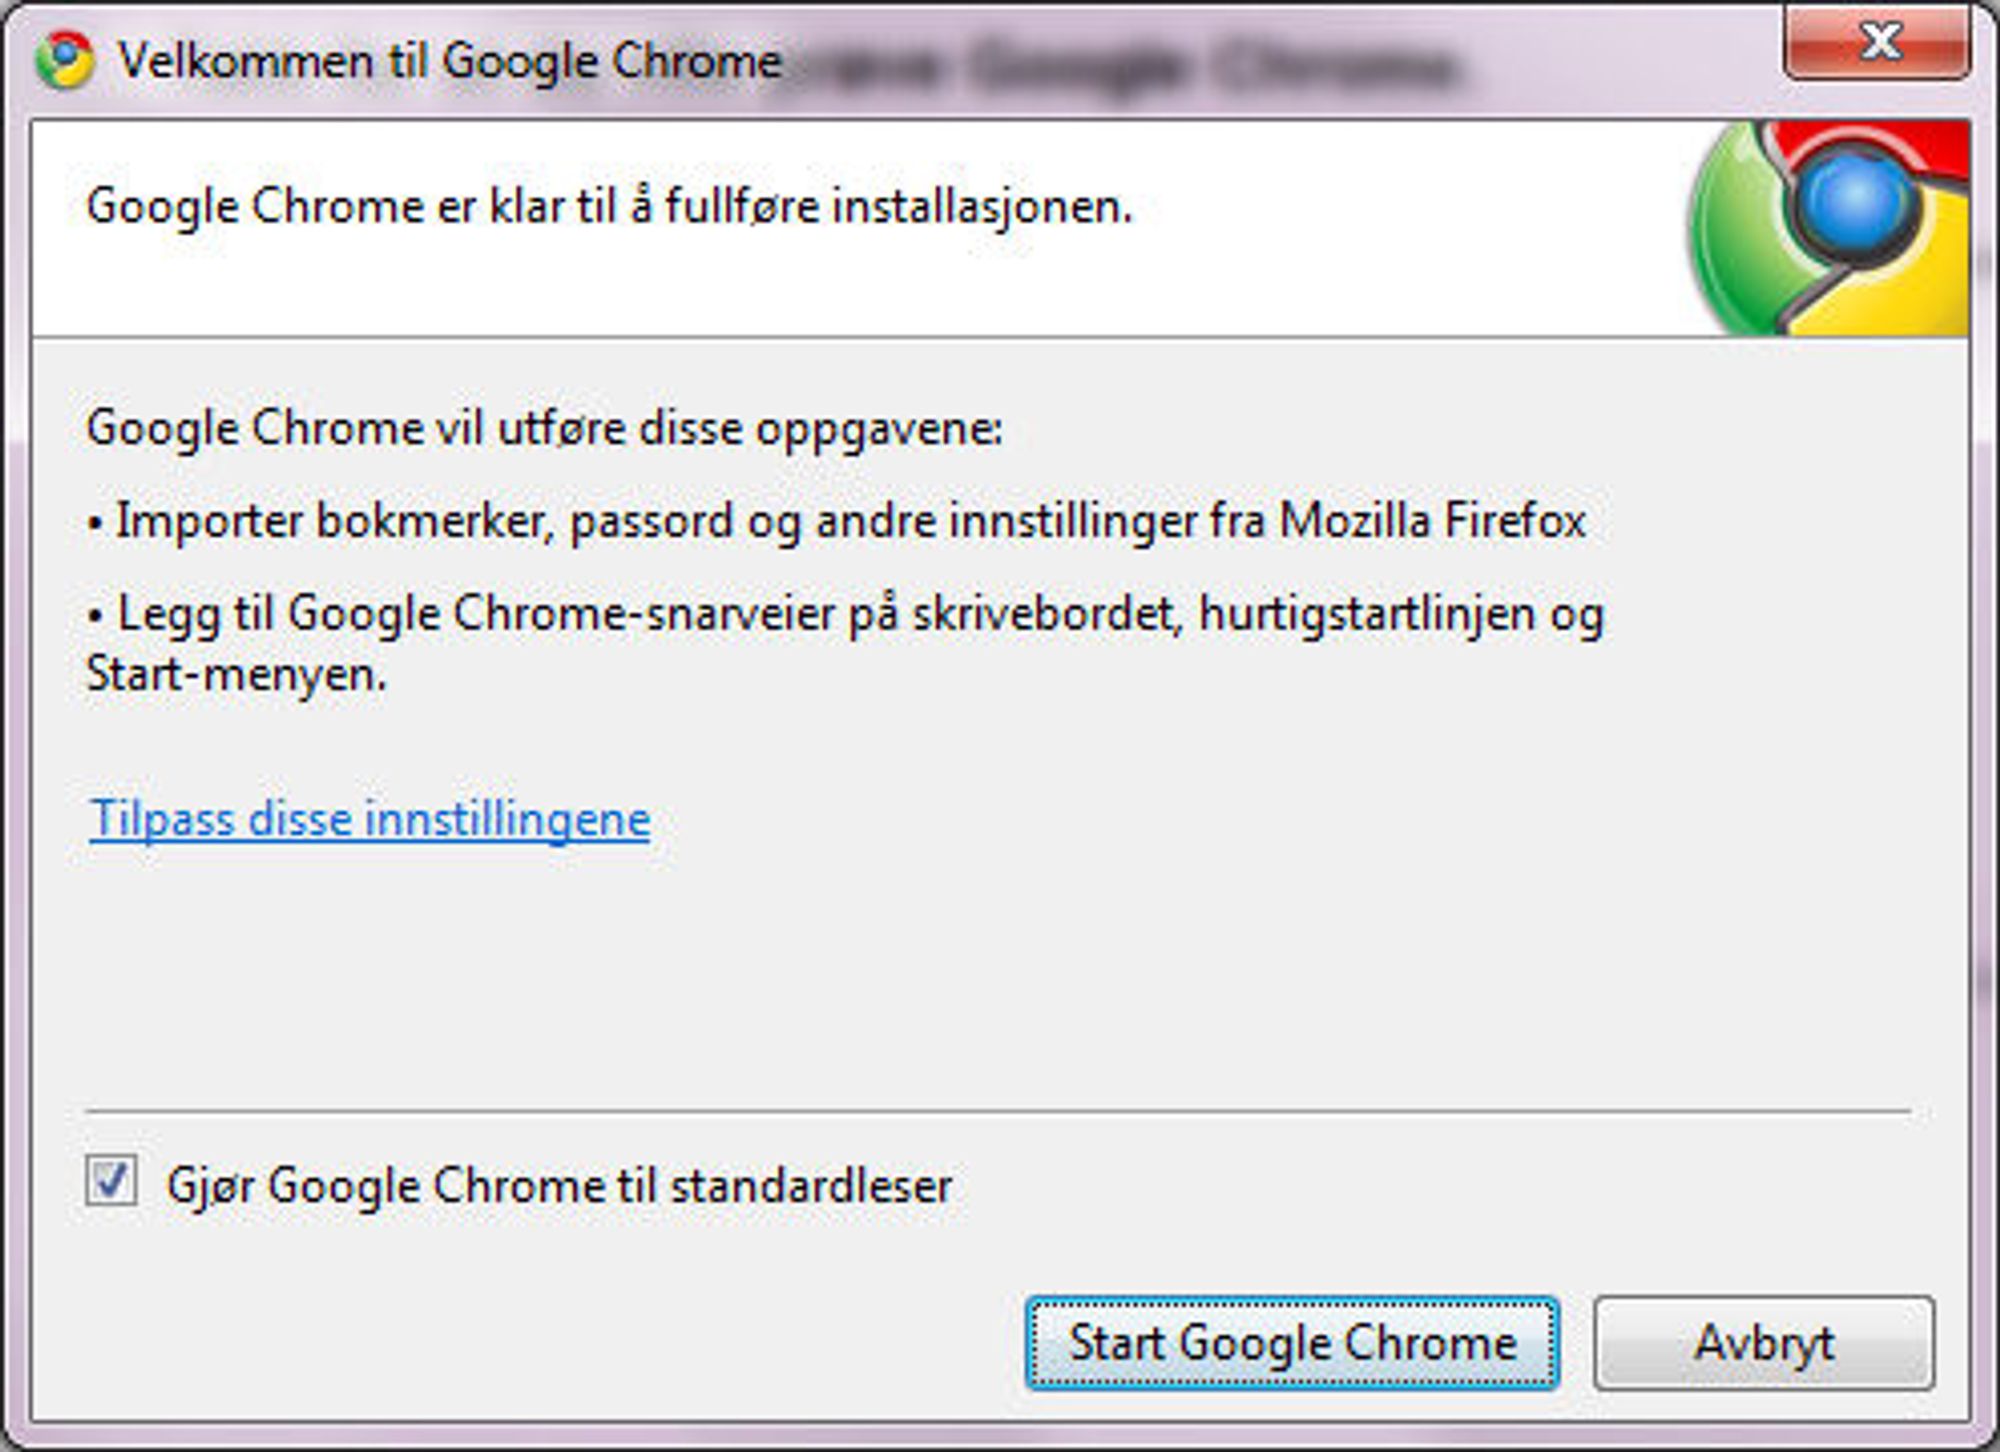Cancel installation with the Avbryt button
2000x1452 pixels.
pos(1764,1343)
